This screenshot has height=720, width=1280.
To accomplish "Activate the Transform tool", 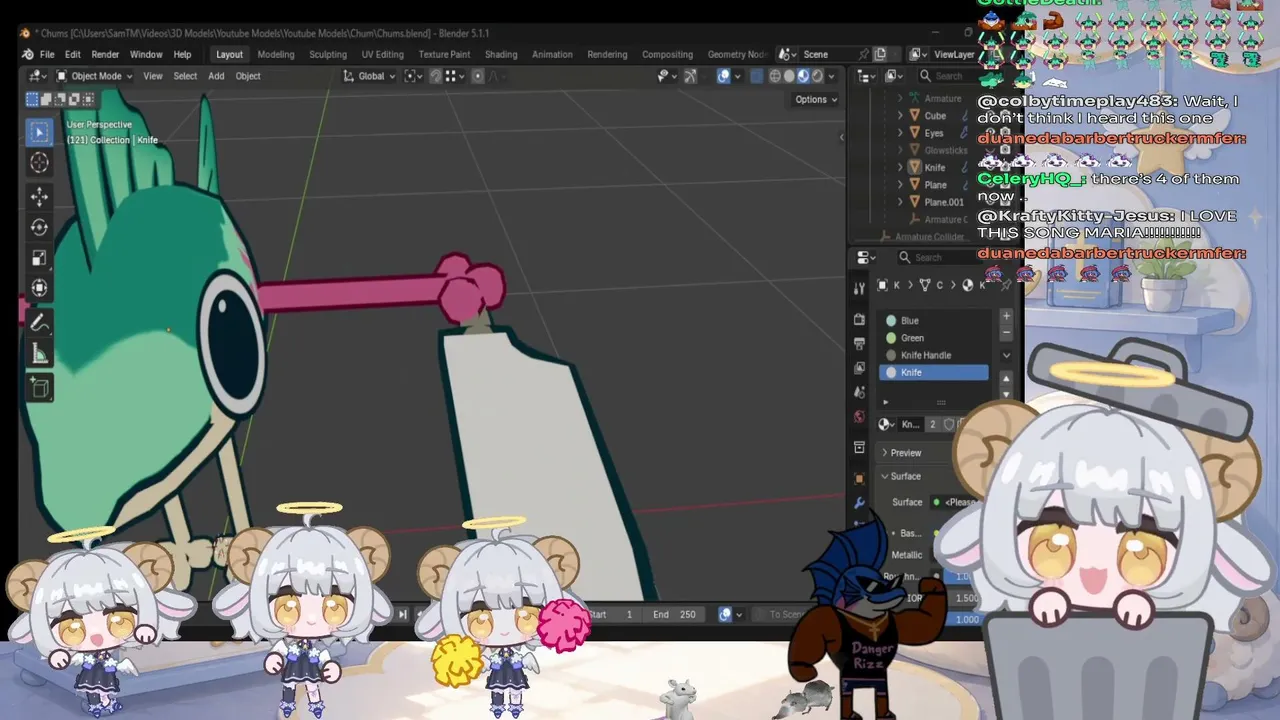I will (40, 289).
